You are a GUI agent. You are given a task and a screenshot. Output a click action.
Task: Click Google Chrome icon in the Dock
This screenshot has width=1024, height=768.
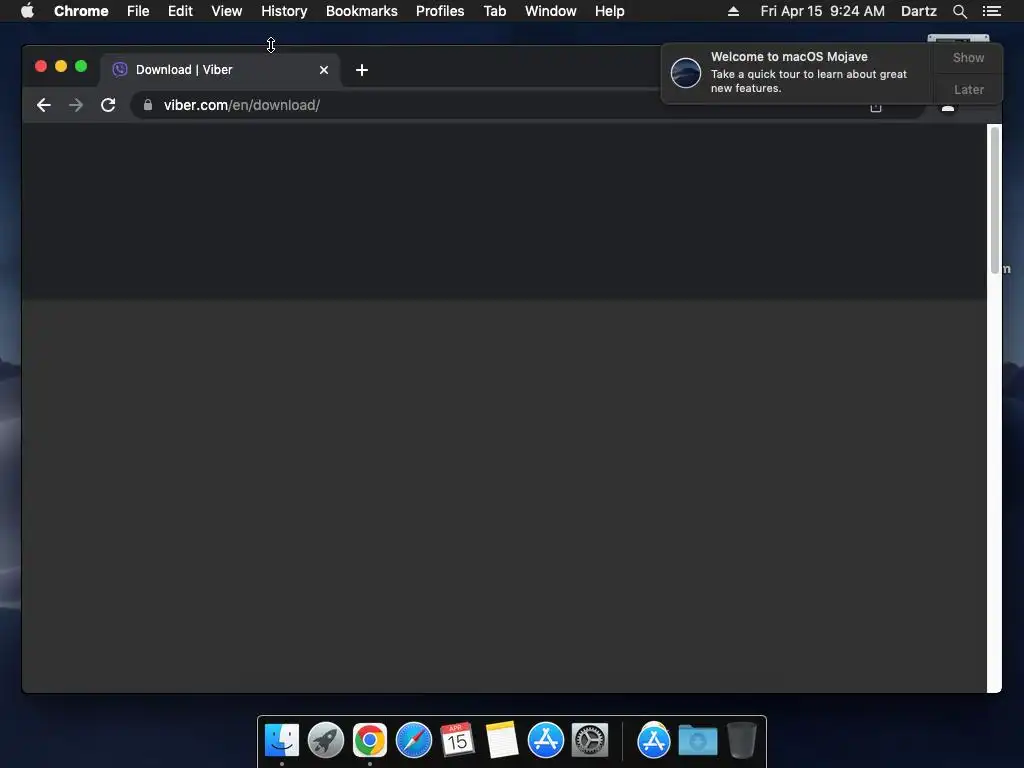click(370, 740)
